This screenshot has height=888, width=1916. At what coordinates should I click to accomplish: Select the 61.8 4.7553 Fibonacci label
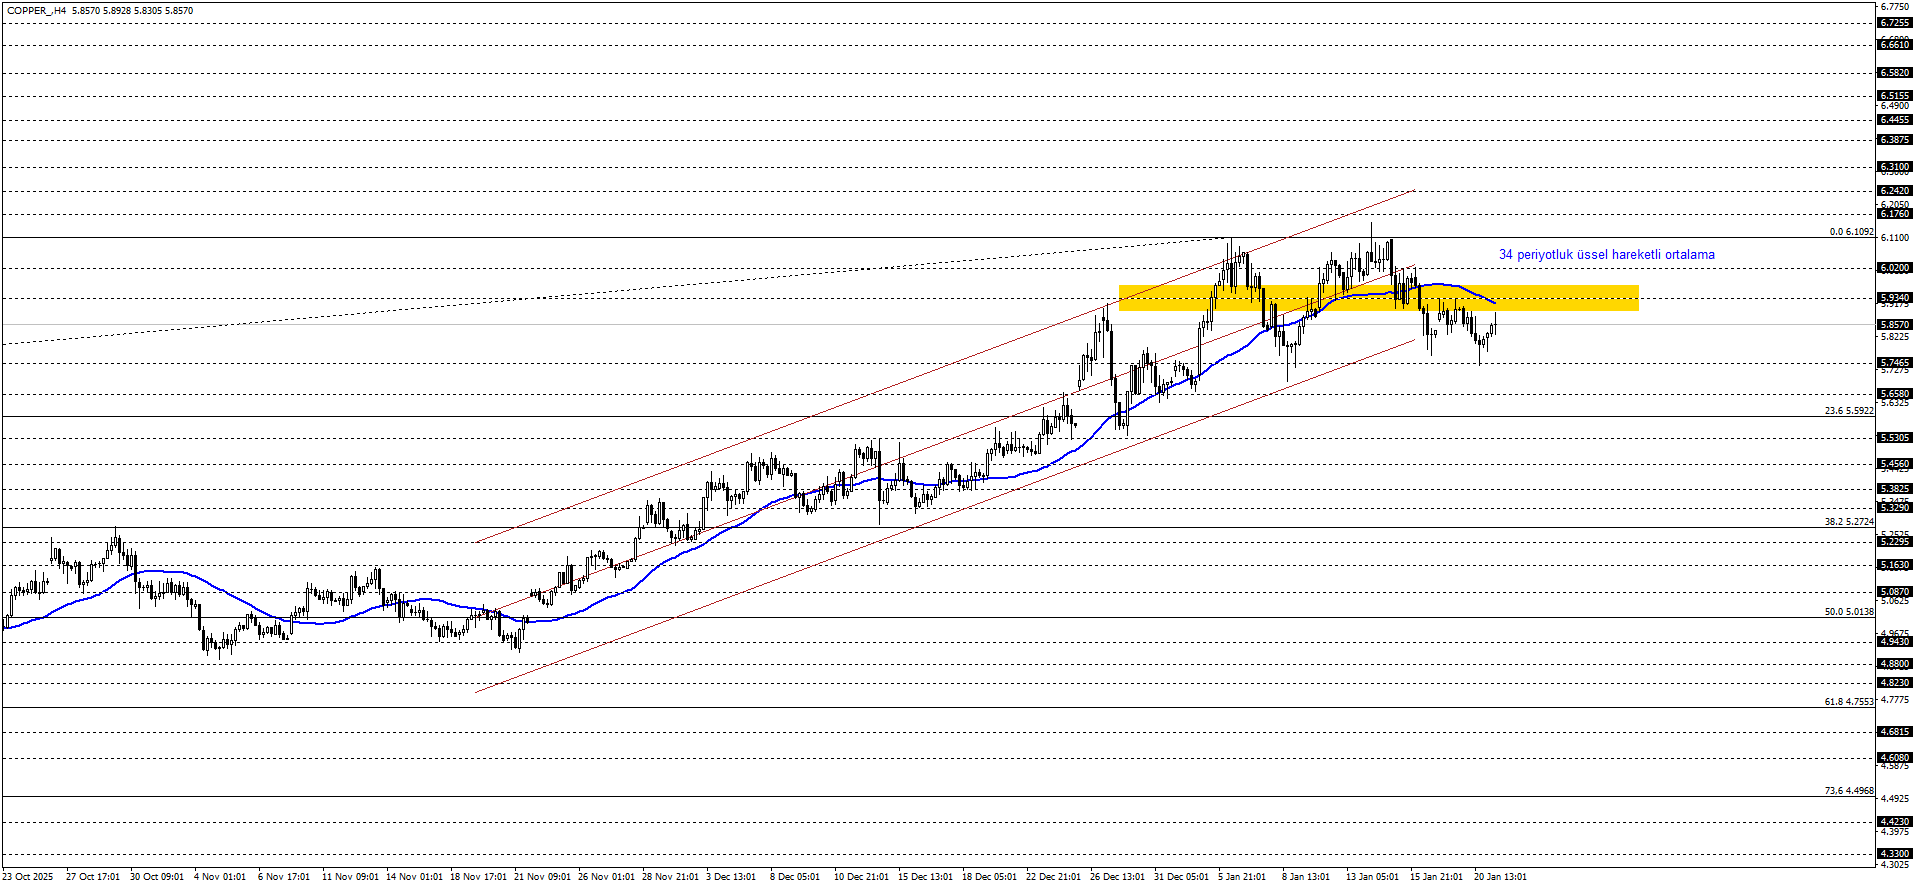[1849, 702]
